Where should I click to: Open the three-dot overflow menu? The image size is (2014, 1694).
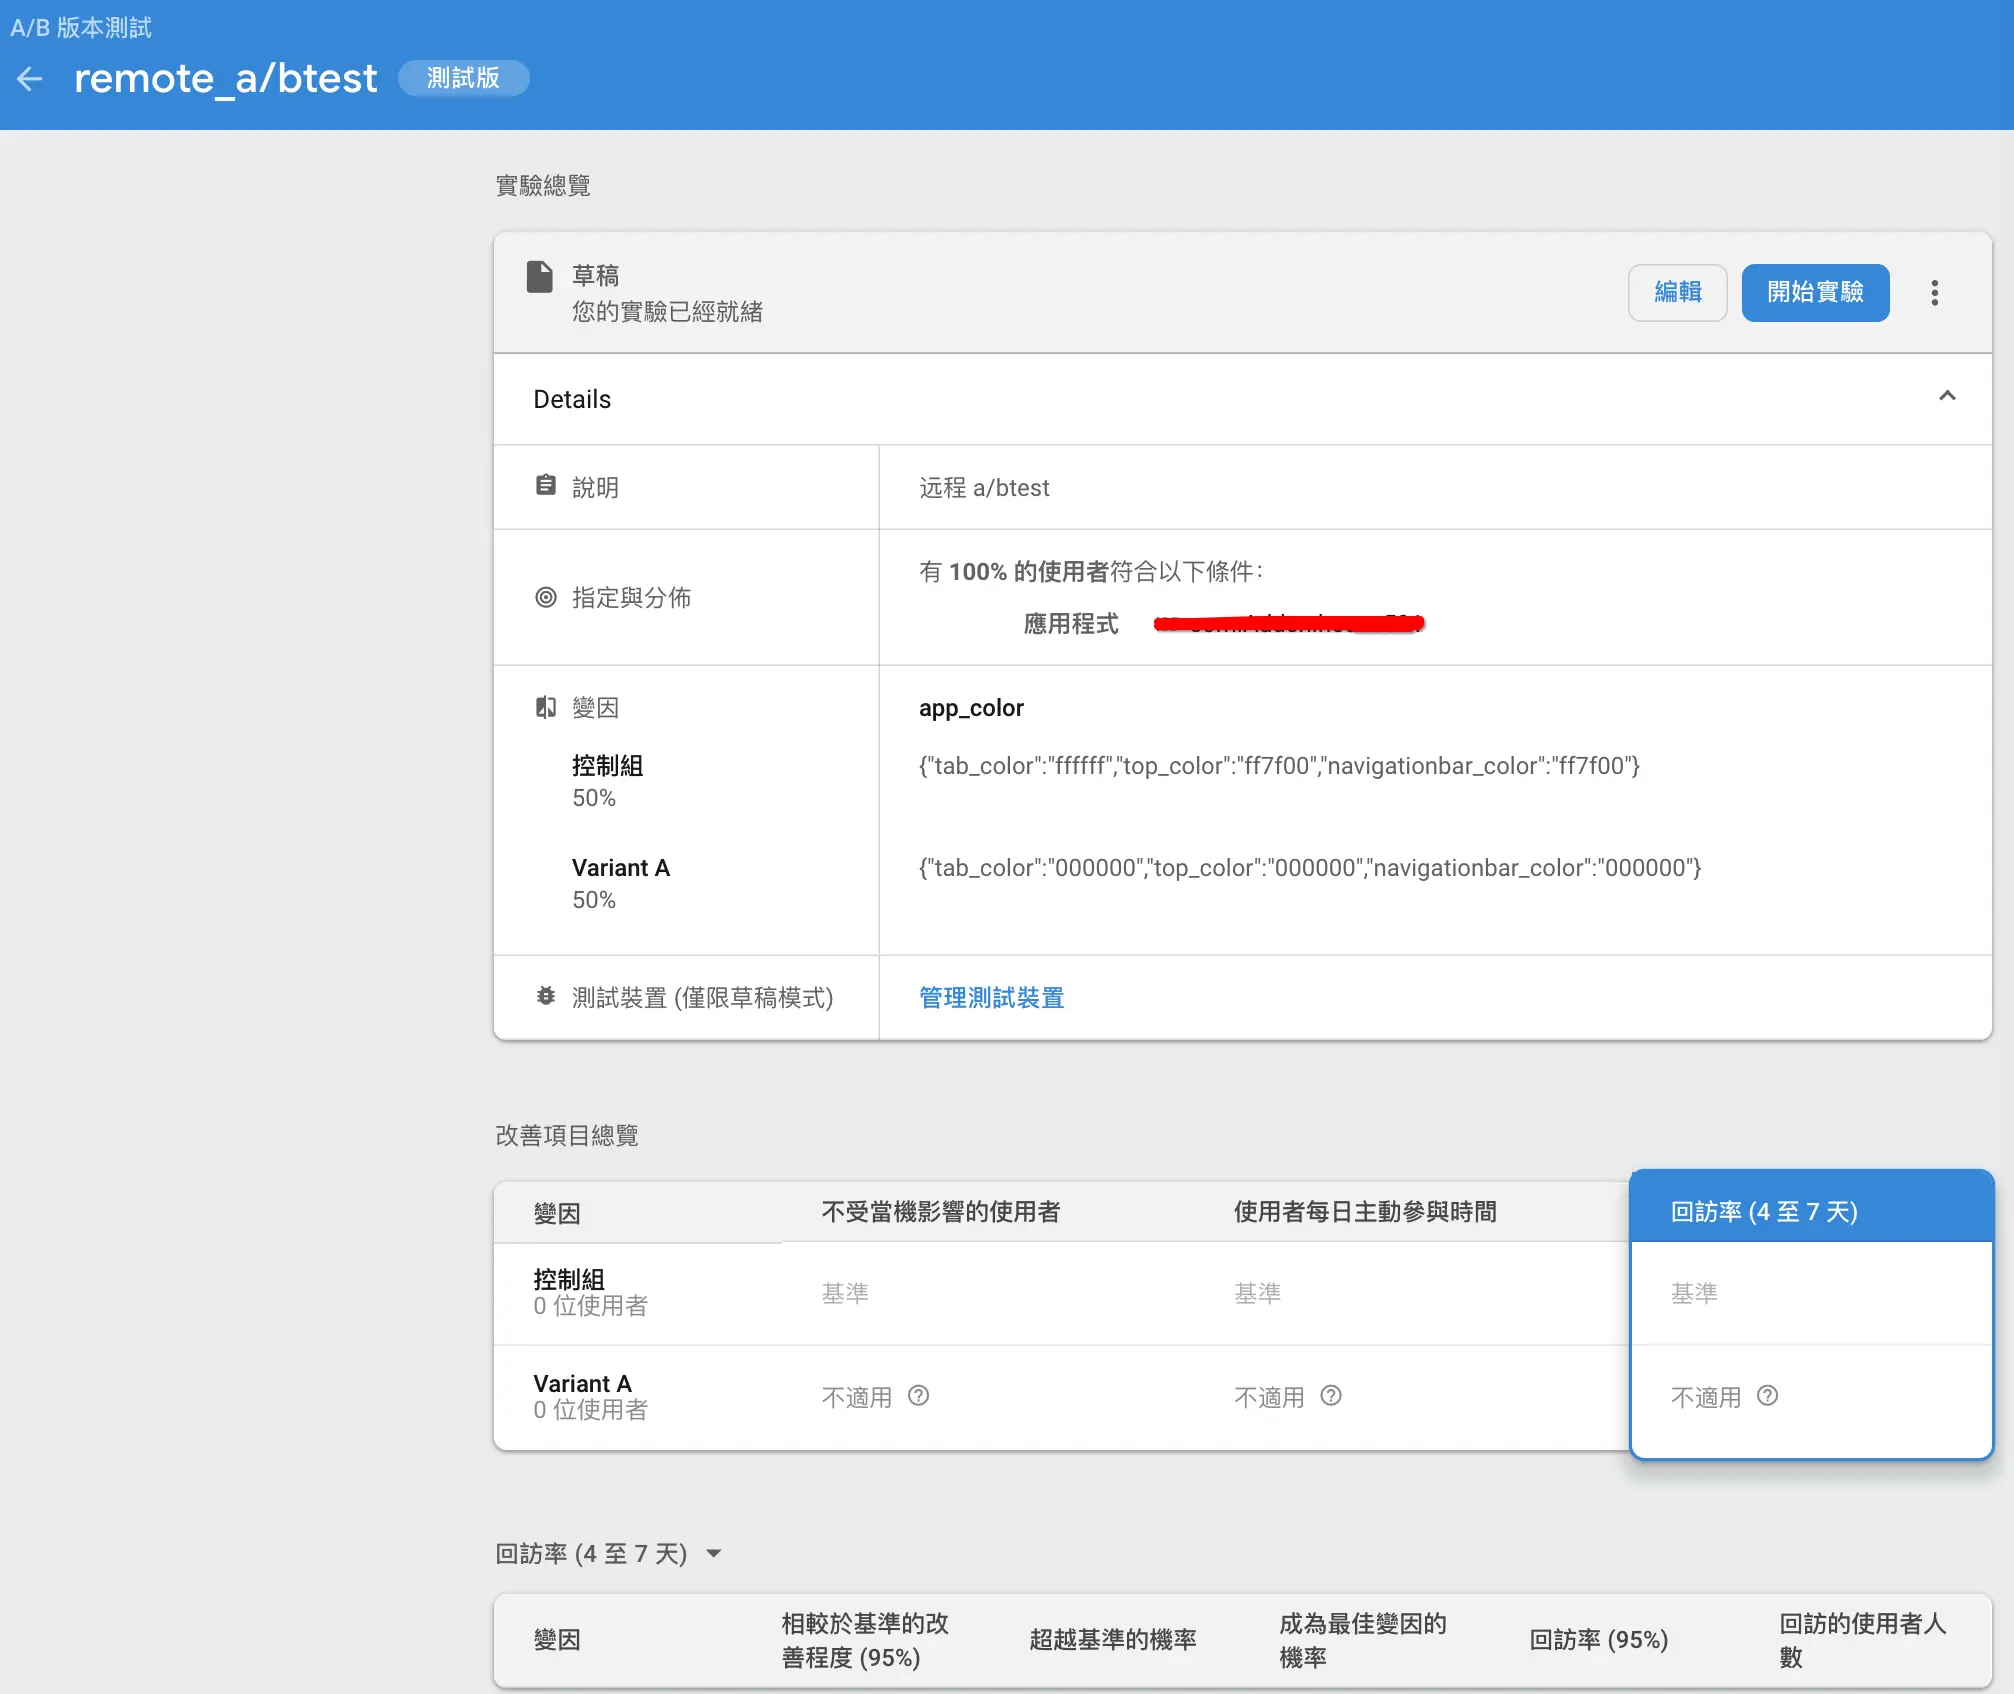[1934, 293]
